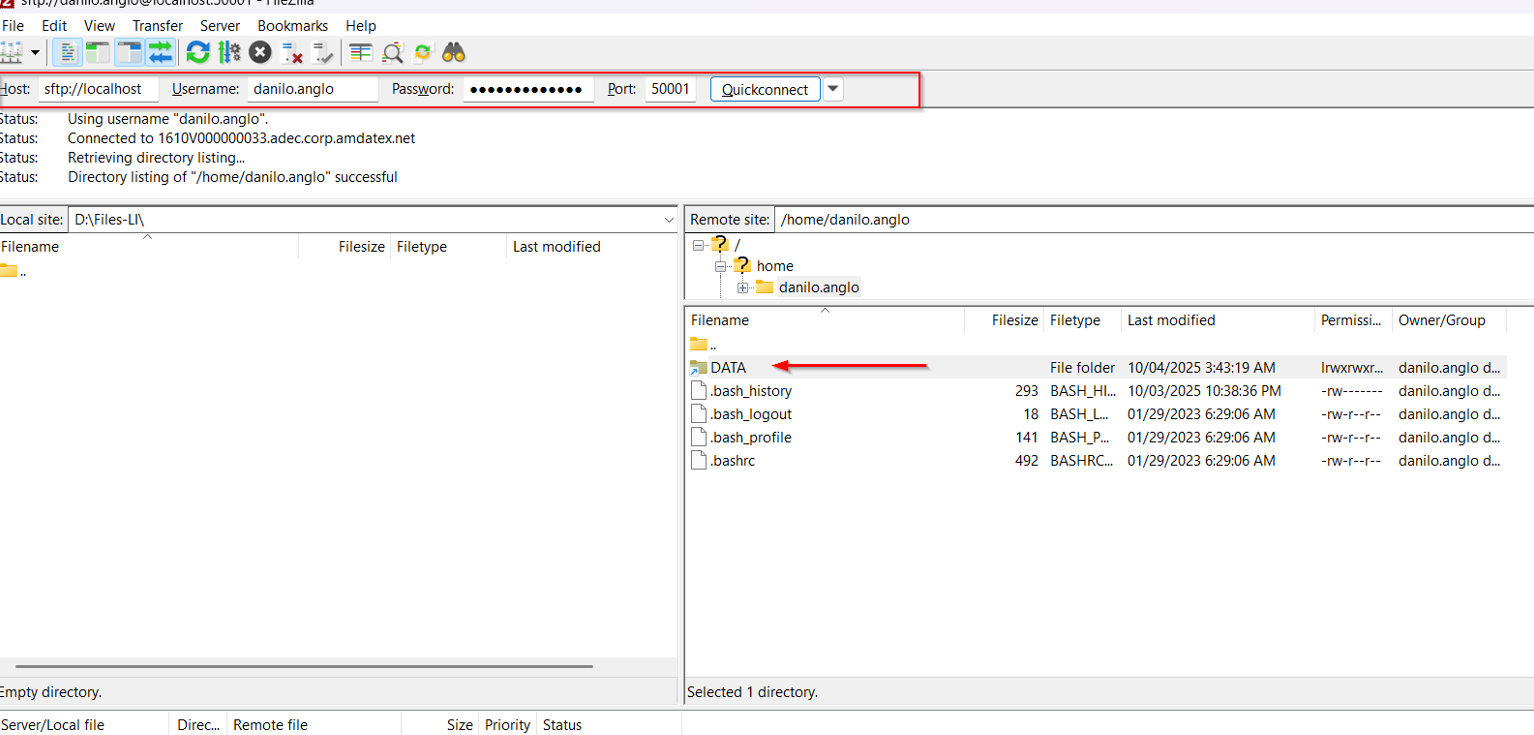The image size is (1534, 735).
Task: Collapse the home tree node
Action: (720, 266)
